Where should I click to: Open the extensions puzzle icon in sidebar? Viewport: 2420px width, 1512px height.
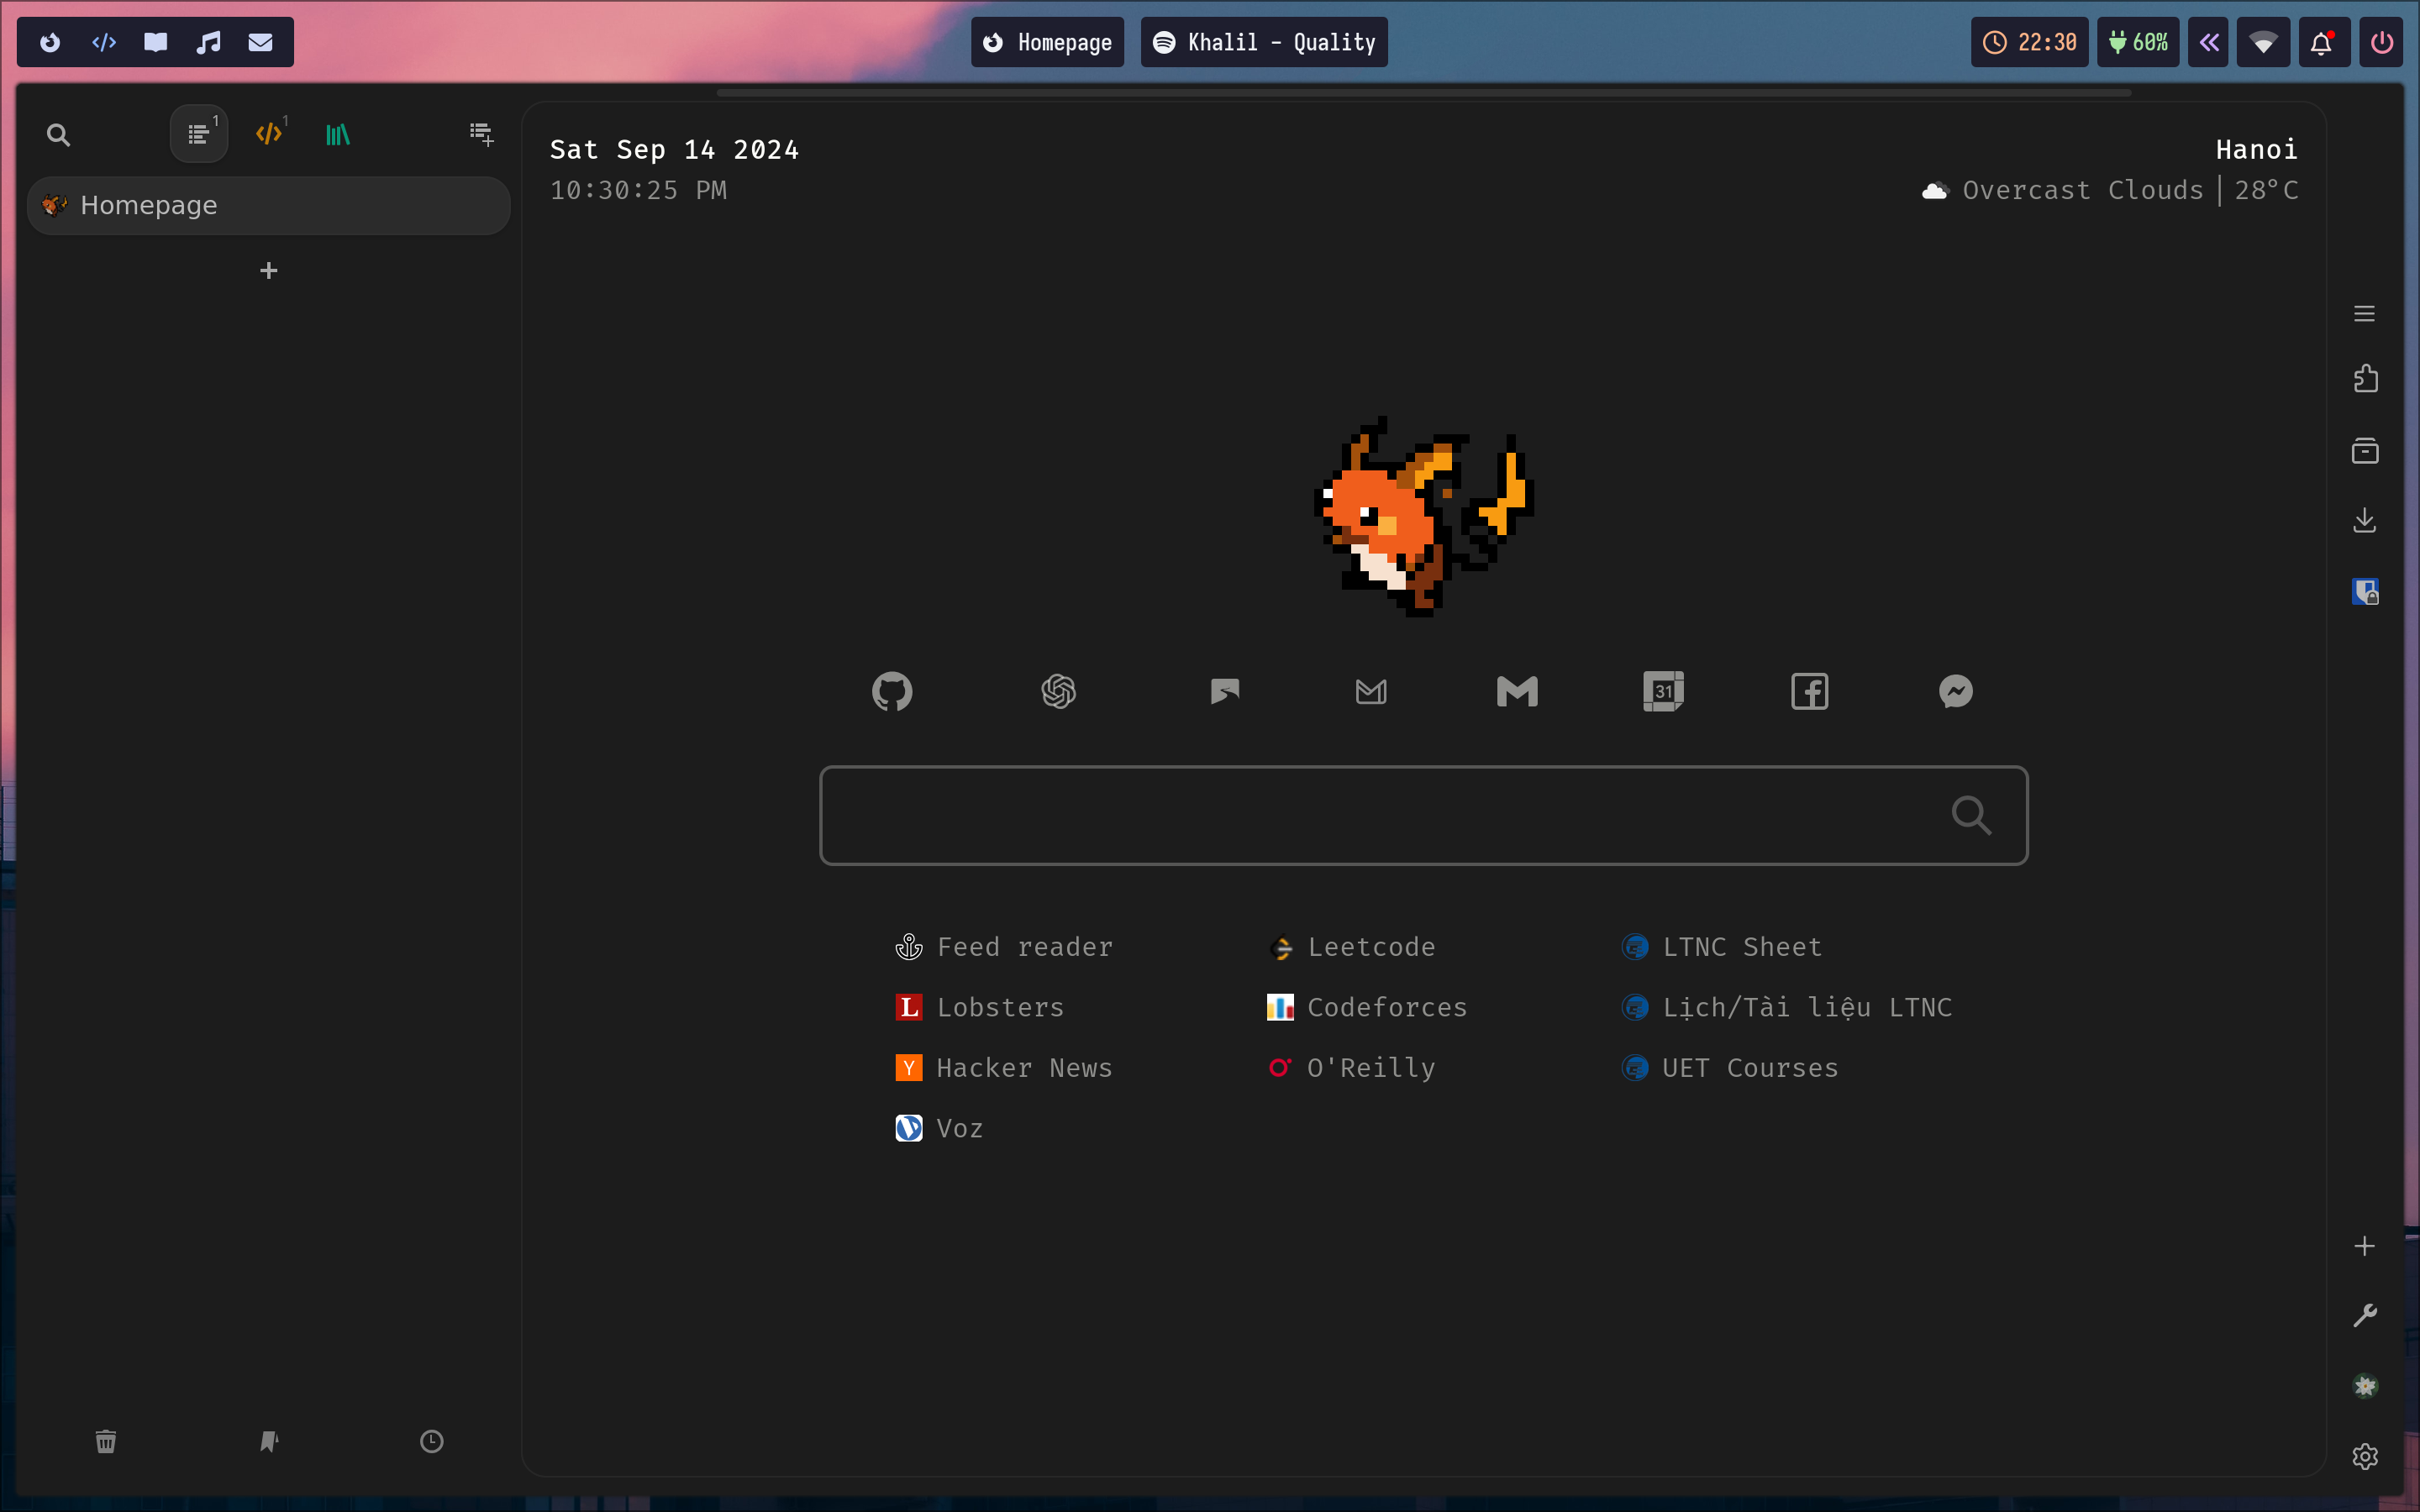[x=2364, y=379]
